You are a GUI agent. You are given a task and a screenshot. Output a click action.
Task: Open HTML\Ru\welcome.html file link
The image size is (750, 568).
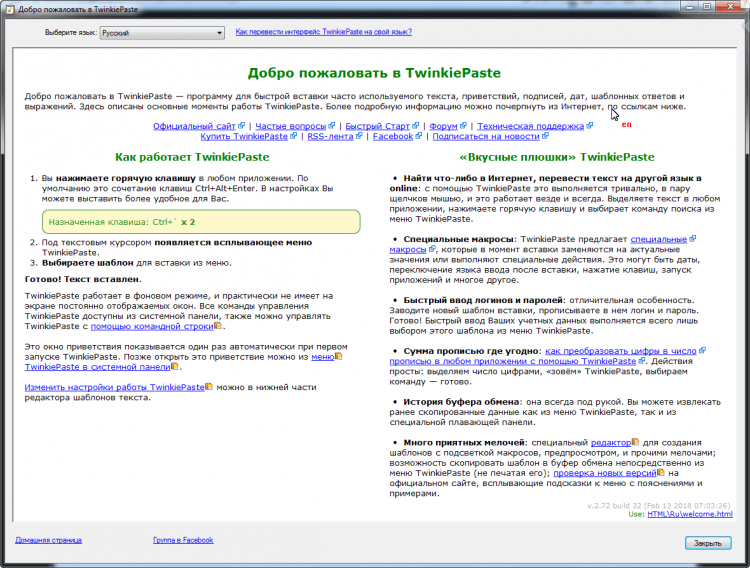pyautogui.click(x=690, y=514)
